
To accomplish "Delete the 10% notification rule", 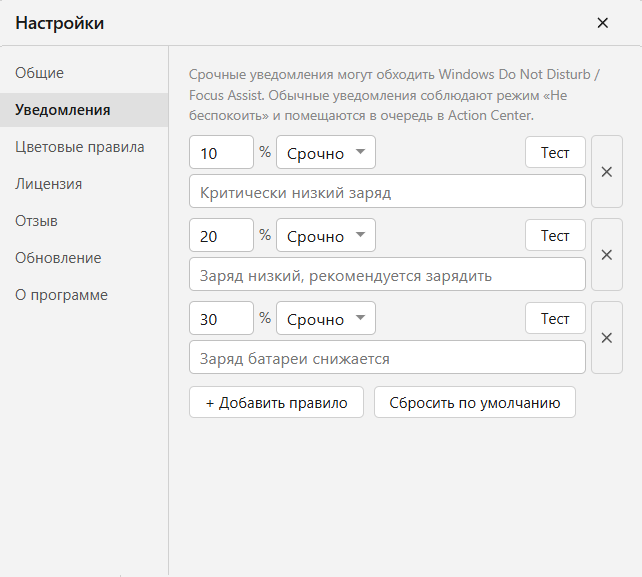I will (607, 172).
